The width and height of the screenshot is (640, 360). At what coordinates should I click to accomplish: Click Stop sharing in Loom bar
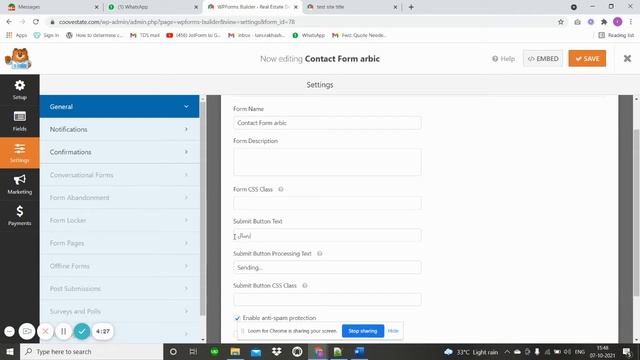click(x=363, y=331)
